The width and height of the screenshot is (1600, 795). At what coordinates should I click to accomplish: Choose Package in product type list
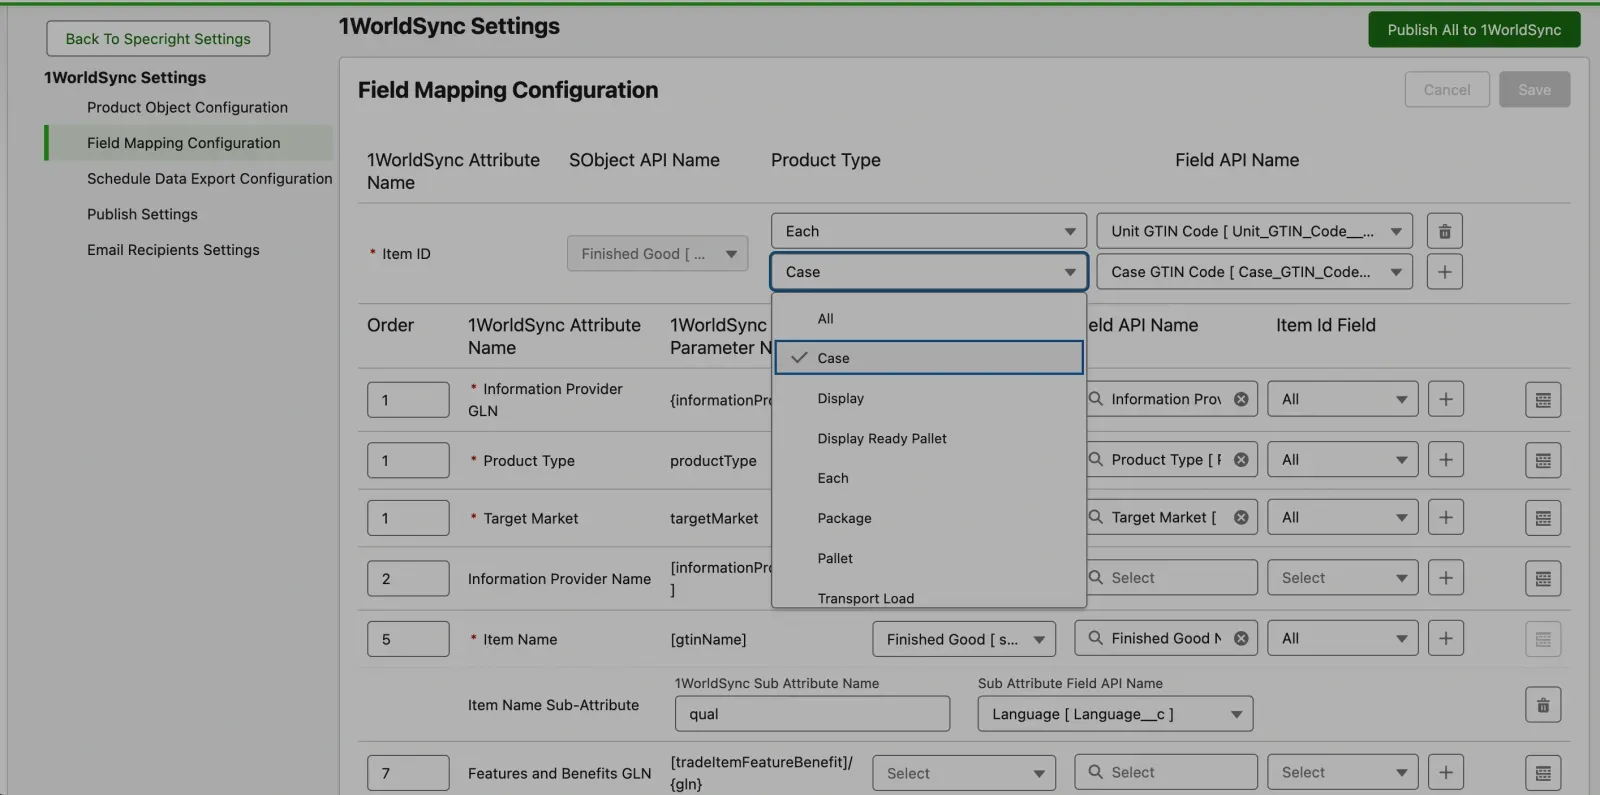click(x=929, y=518)
